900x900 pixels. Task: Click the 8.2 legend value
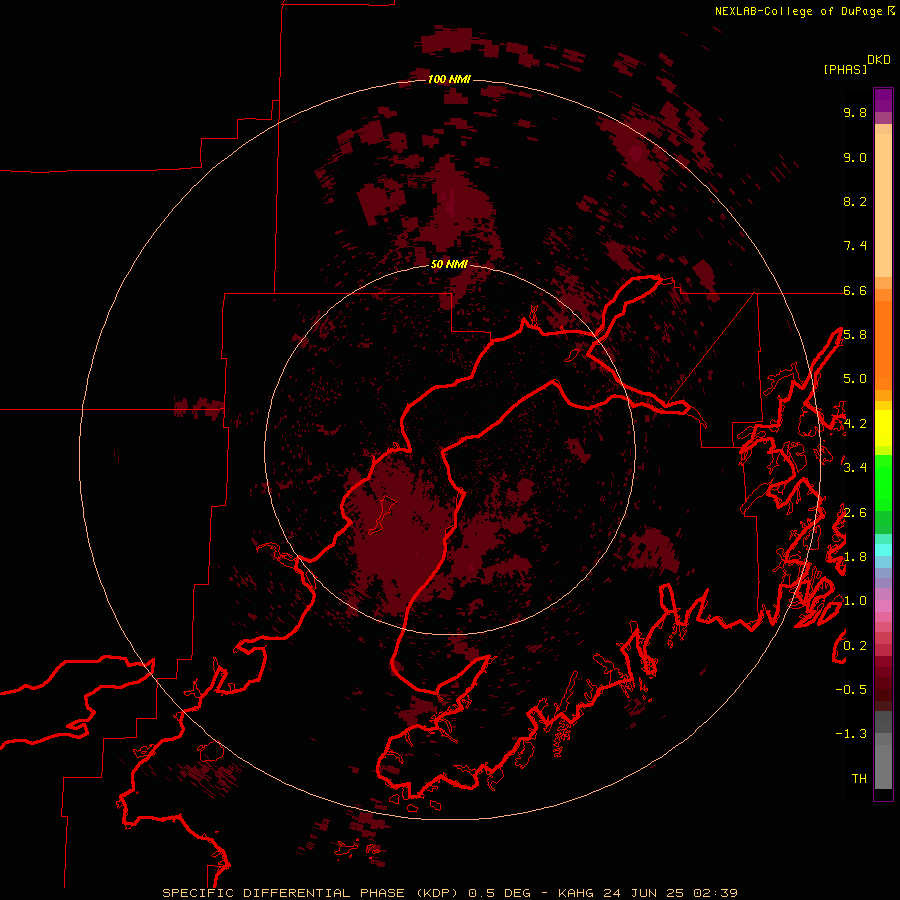855,201
